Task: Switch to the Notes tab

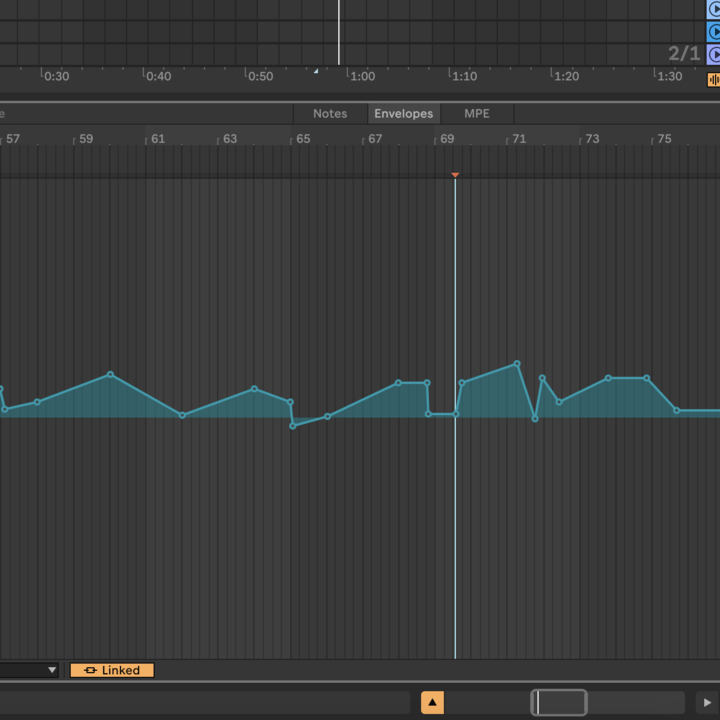Action: pyautogui.click(x=330, y=114)
